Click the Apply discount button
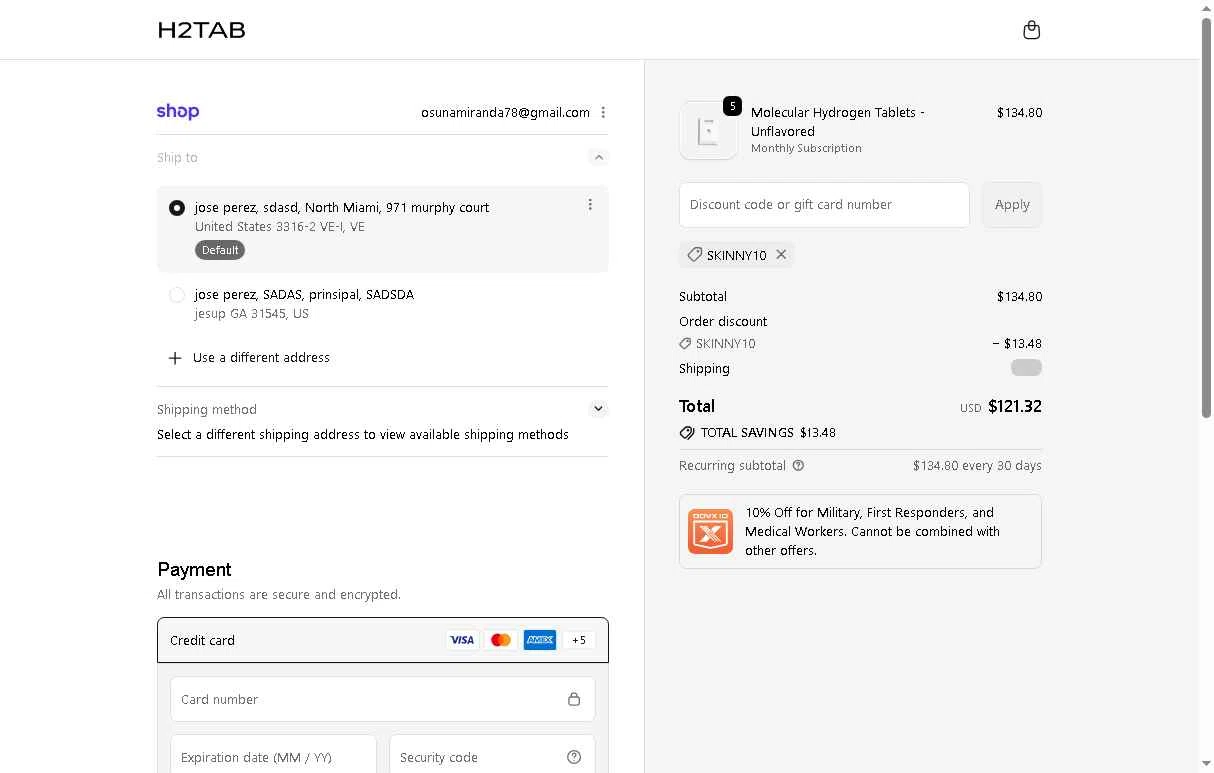This screenshot has height=773, width=1214. tap(1012, 205)
